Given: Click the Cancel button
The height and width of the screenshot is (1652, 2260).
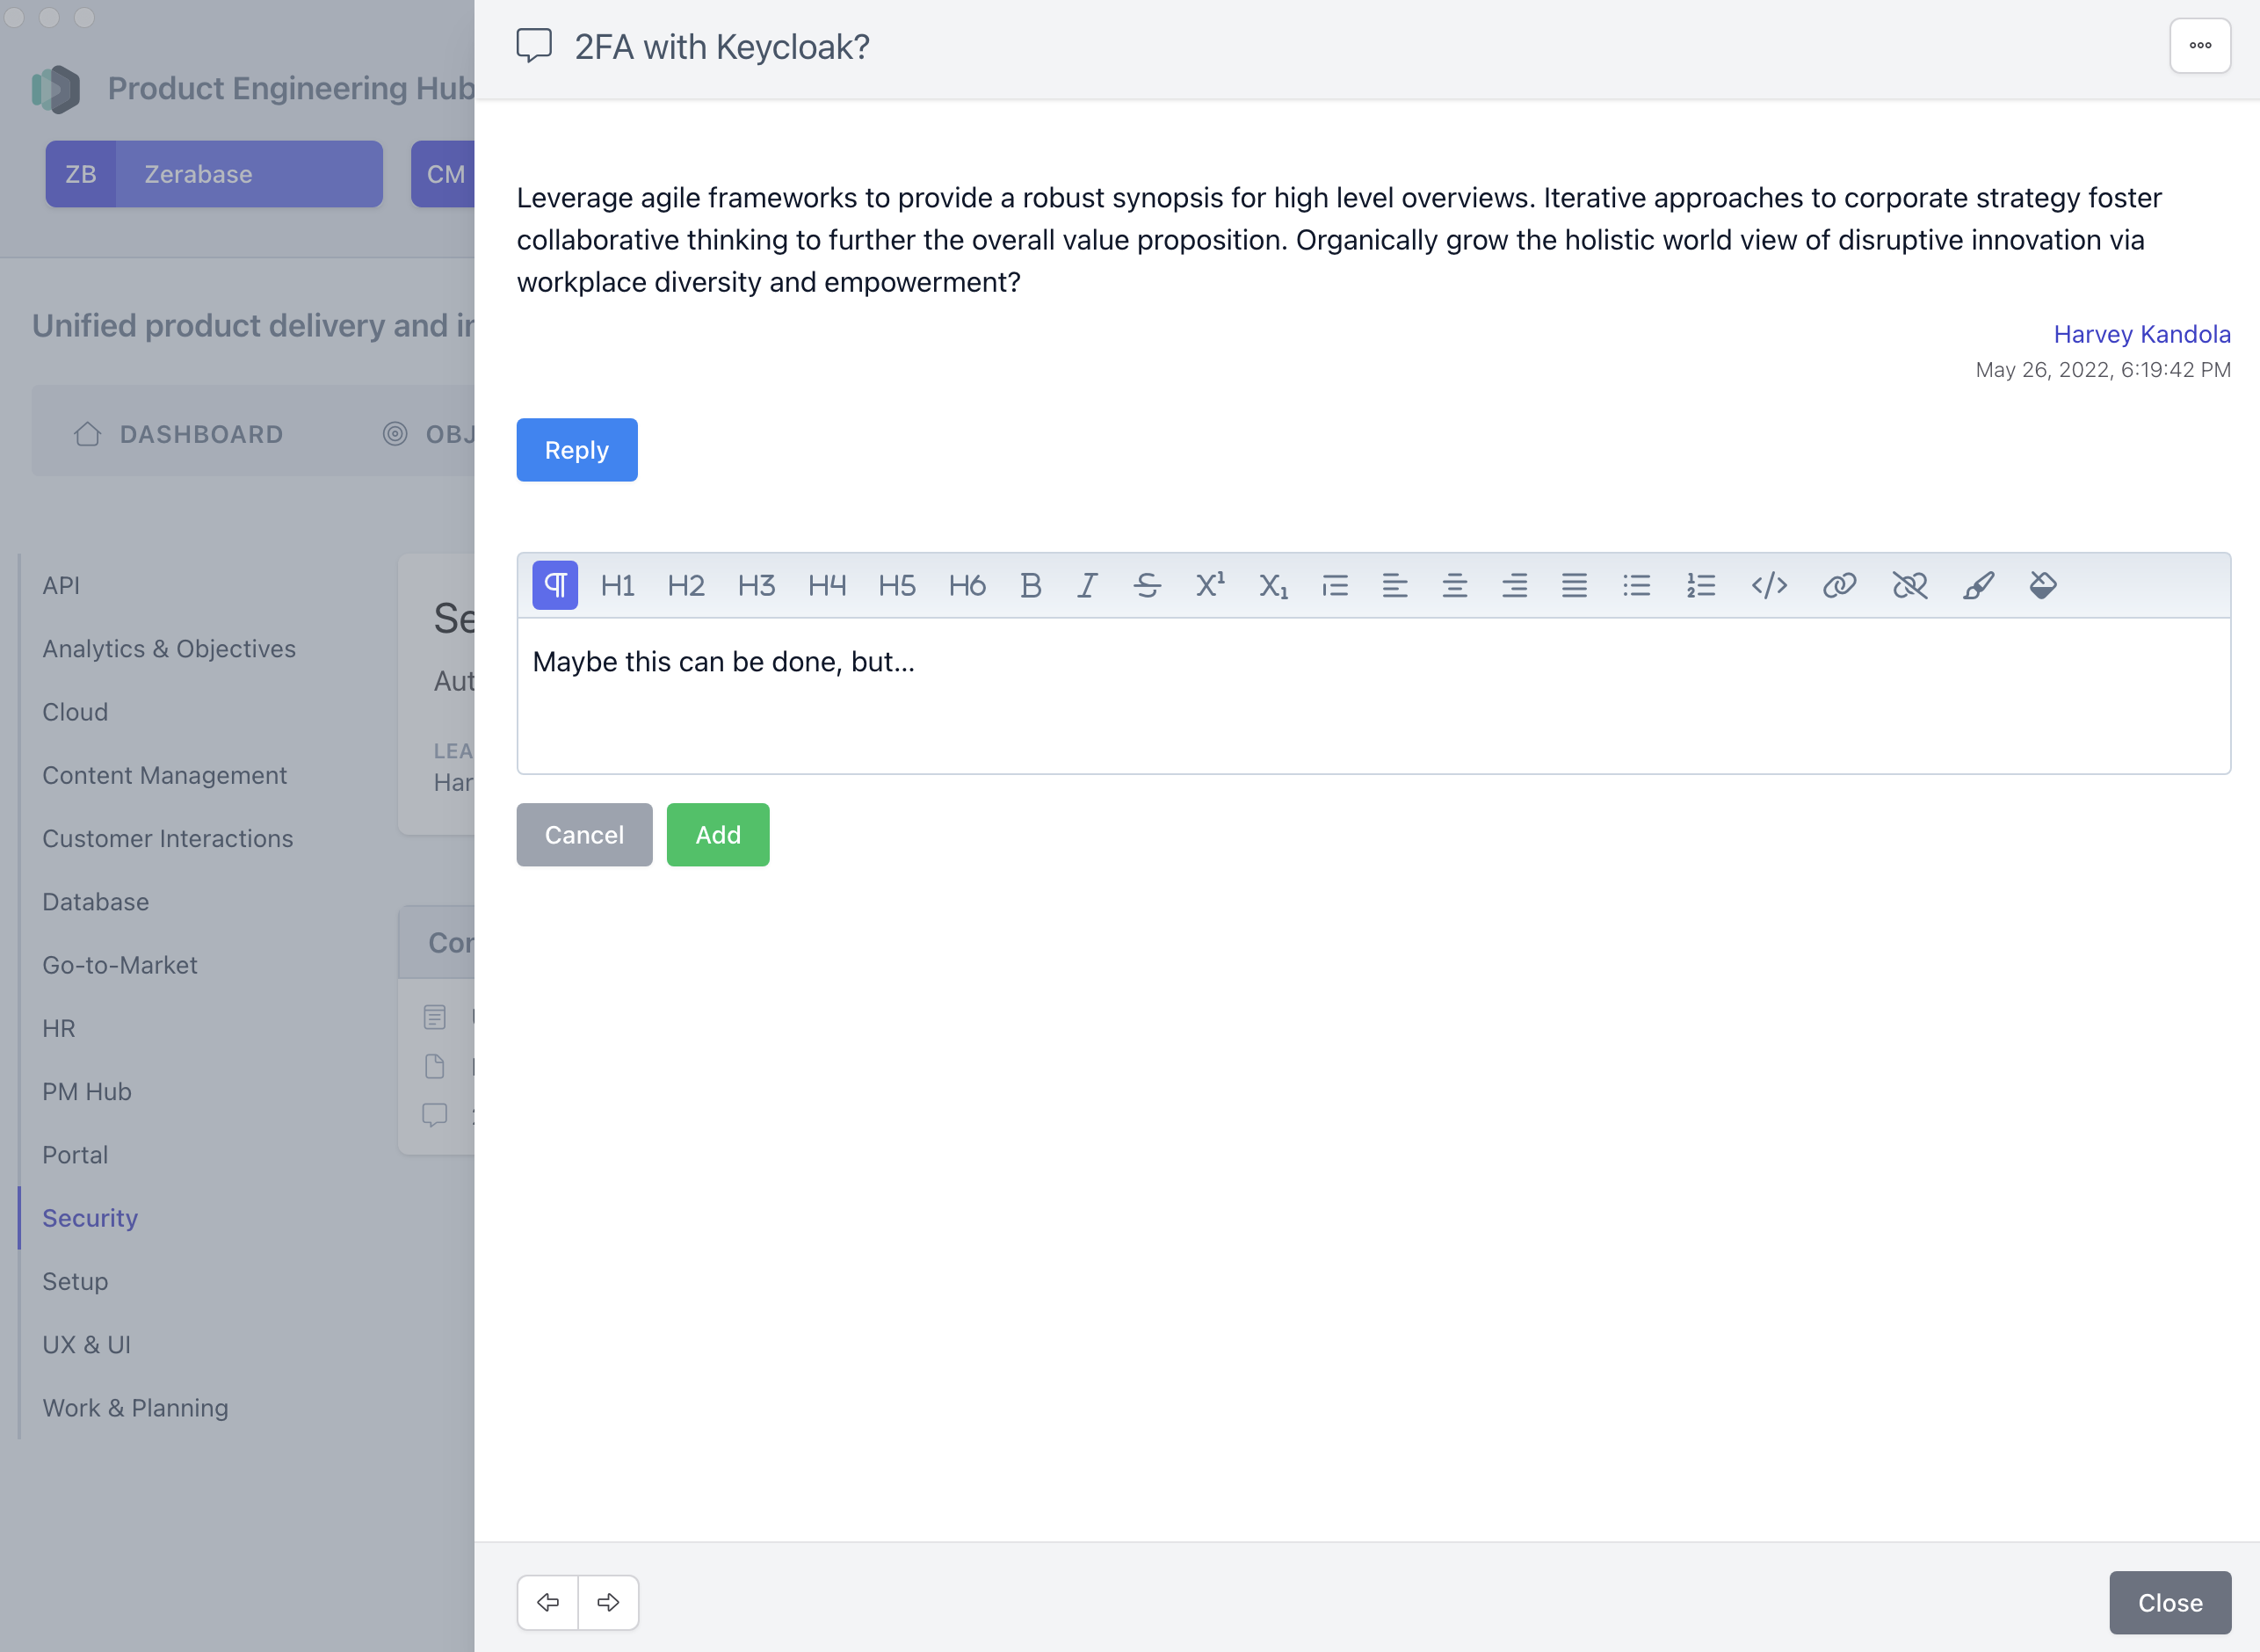Looking at the screenshot, I should (x=584, y=834).
